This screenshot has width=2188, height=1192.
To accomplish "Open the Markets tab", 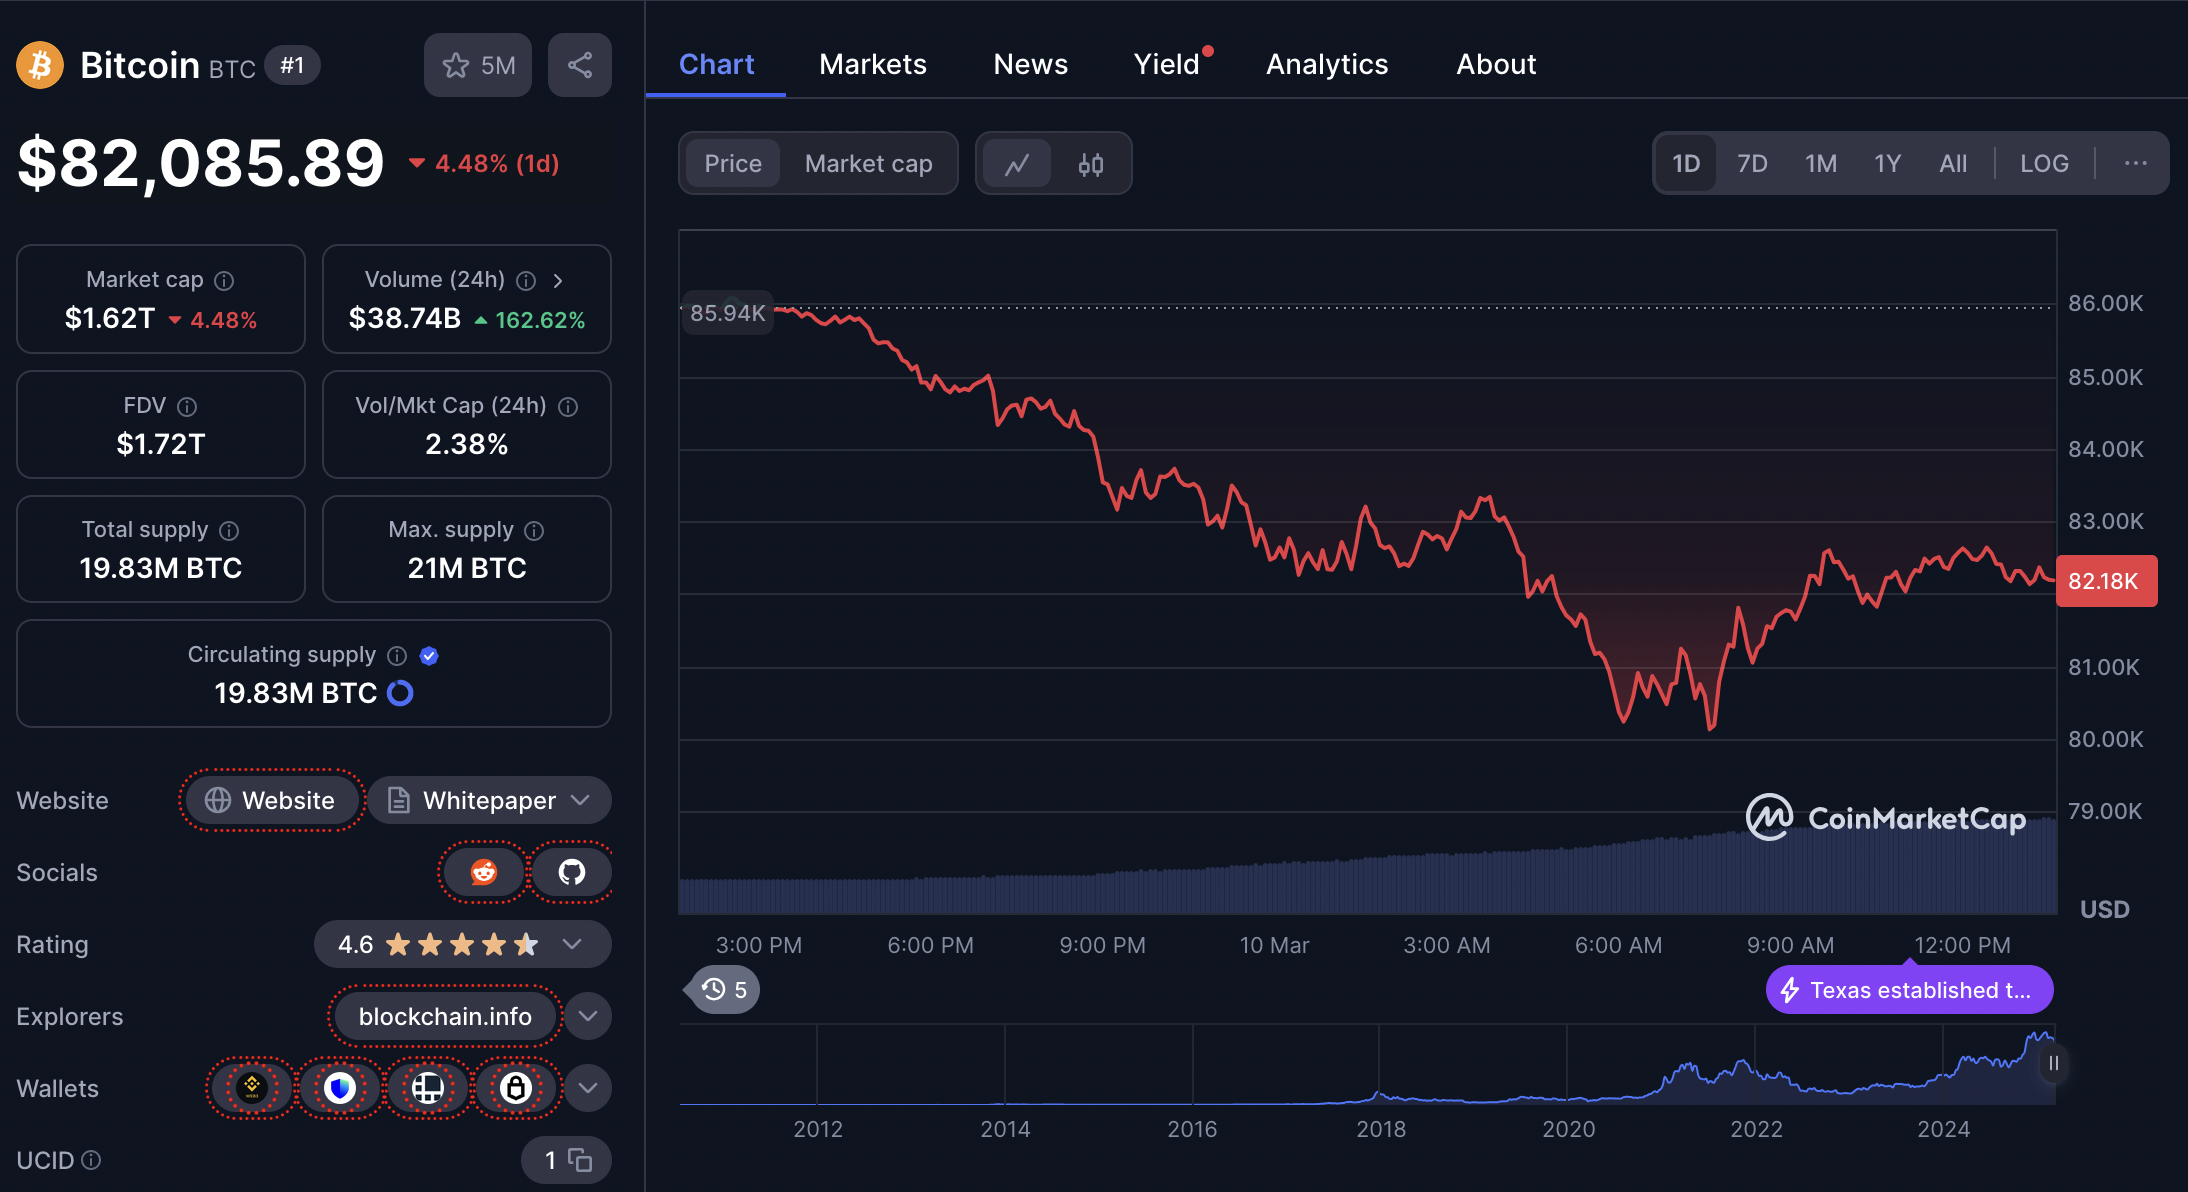I will 872,65.
